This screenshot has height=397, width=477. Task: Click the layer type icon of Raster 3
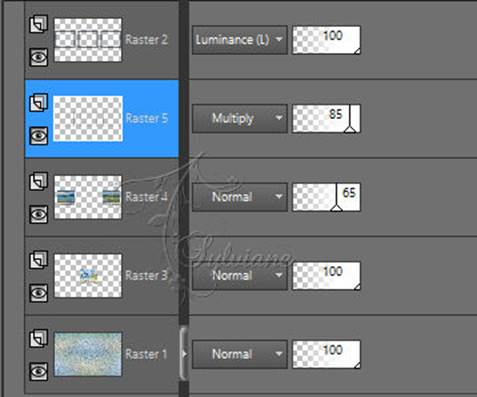39,260
